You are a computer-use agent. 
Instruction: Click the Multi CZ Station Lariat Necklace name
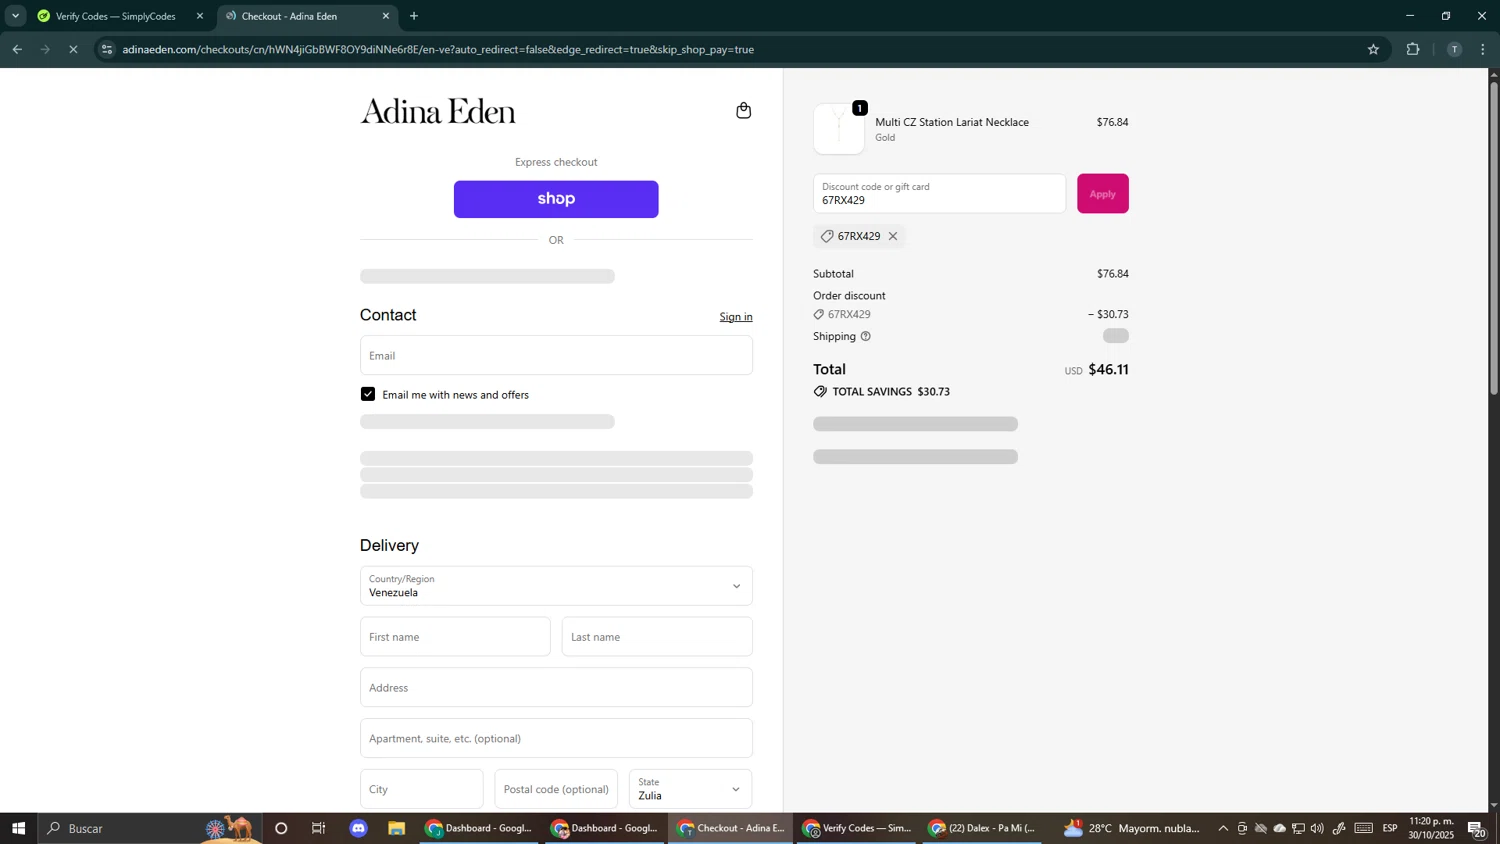(952, 122)
